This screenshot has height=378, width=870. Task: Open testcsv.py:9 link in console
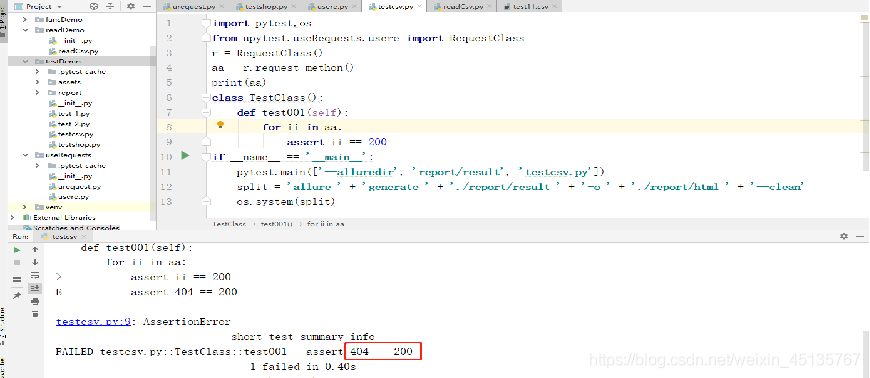[x=93, y=321]
